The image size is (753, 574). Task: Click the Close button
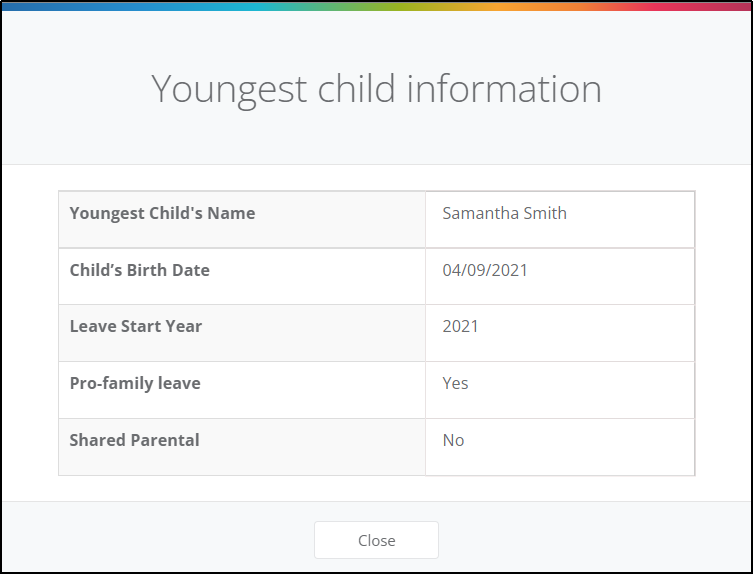(x=376, y=540)
